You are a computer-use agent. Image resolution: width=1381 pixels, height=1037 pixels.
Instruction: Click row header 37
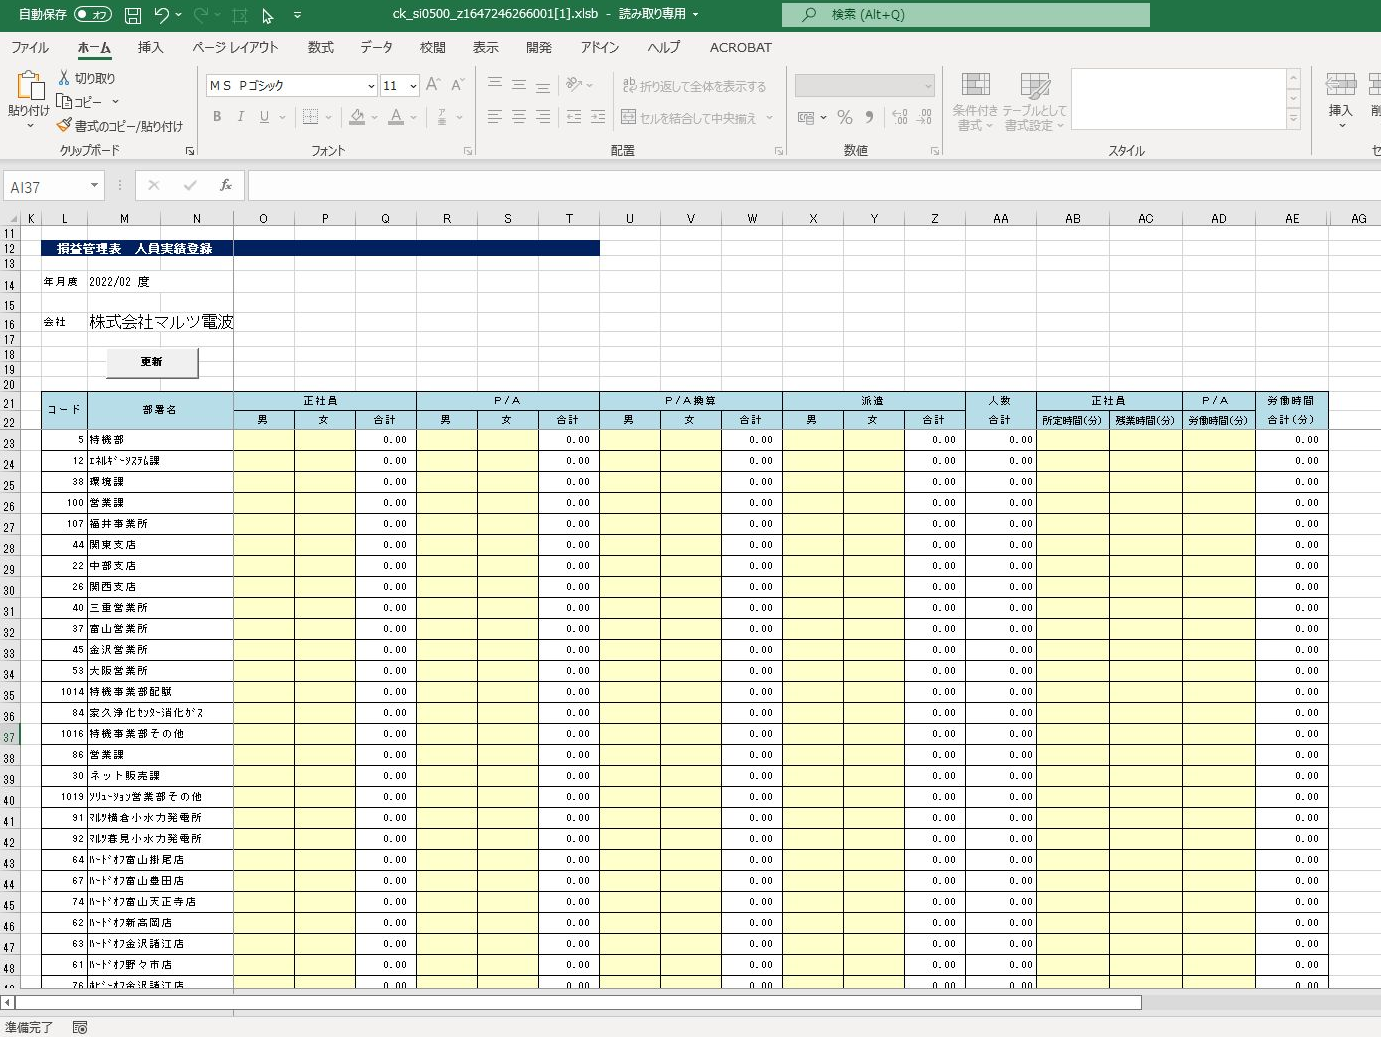click(9, 738)
